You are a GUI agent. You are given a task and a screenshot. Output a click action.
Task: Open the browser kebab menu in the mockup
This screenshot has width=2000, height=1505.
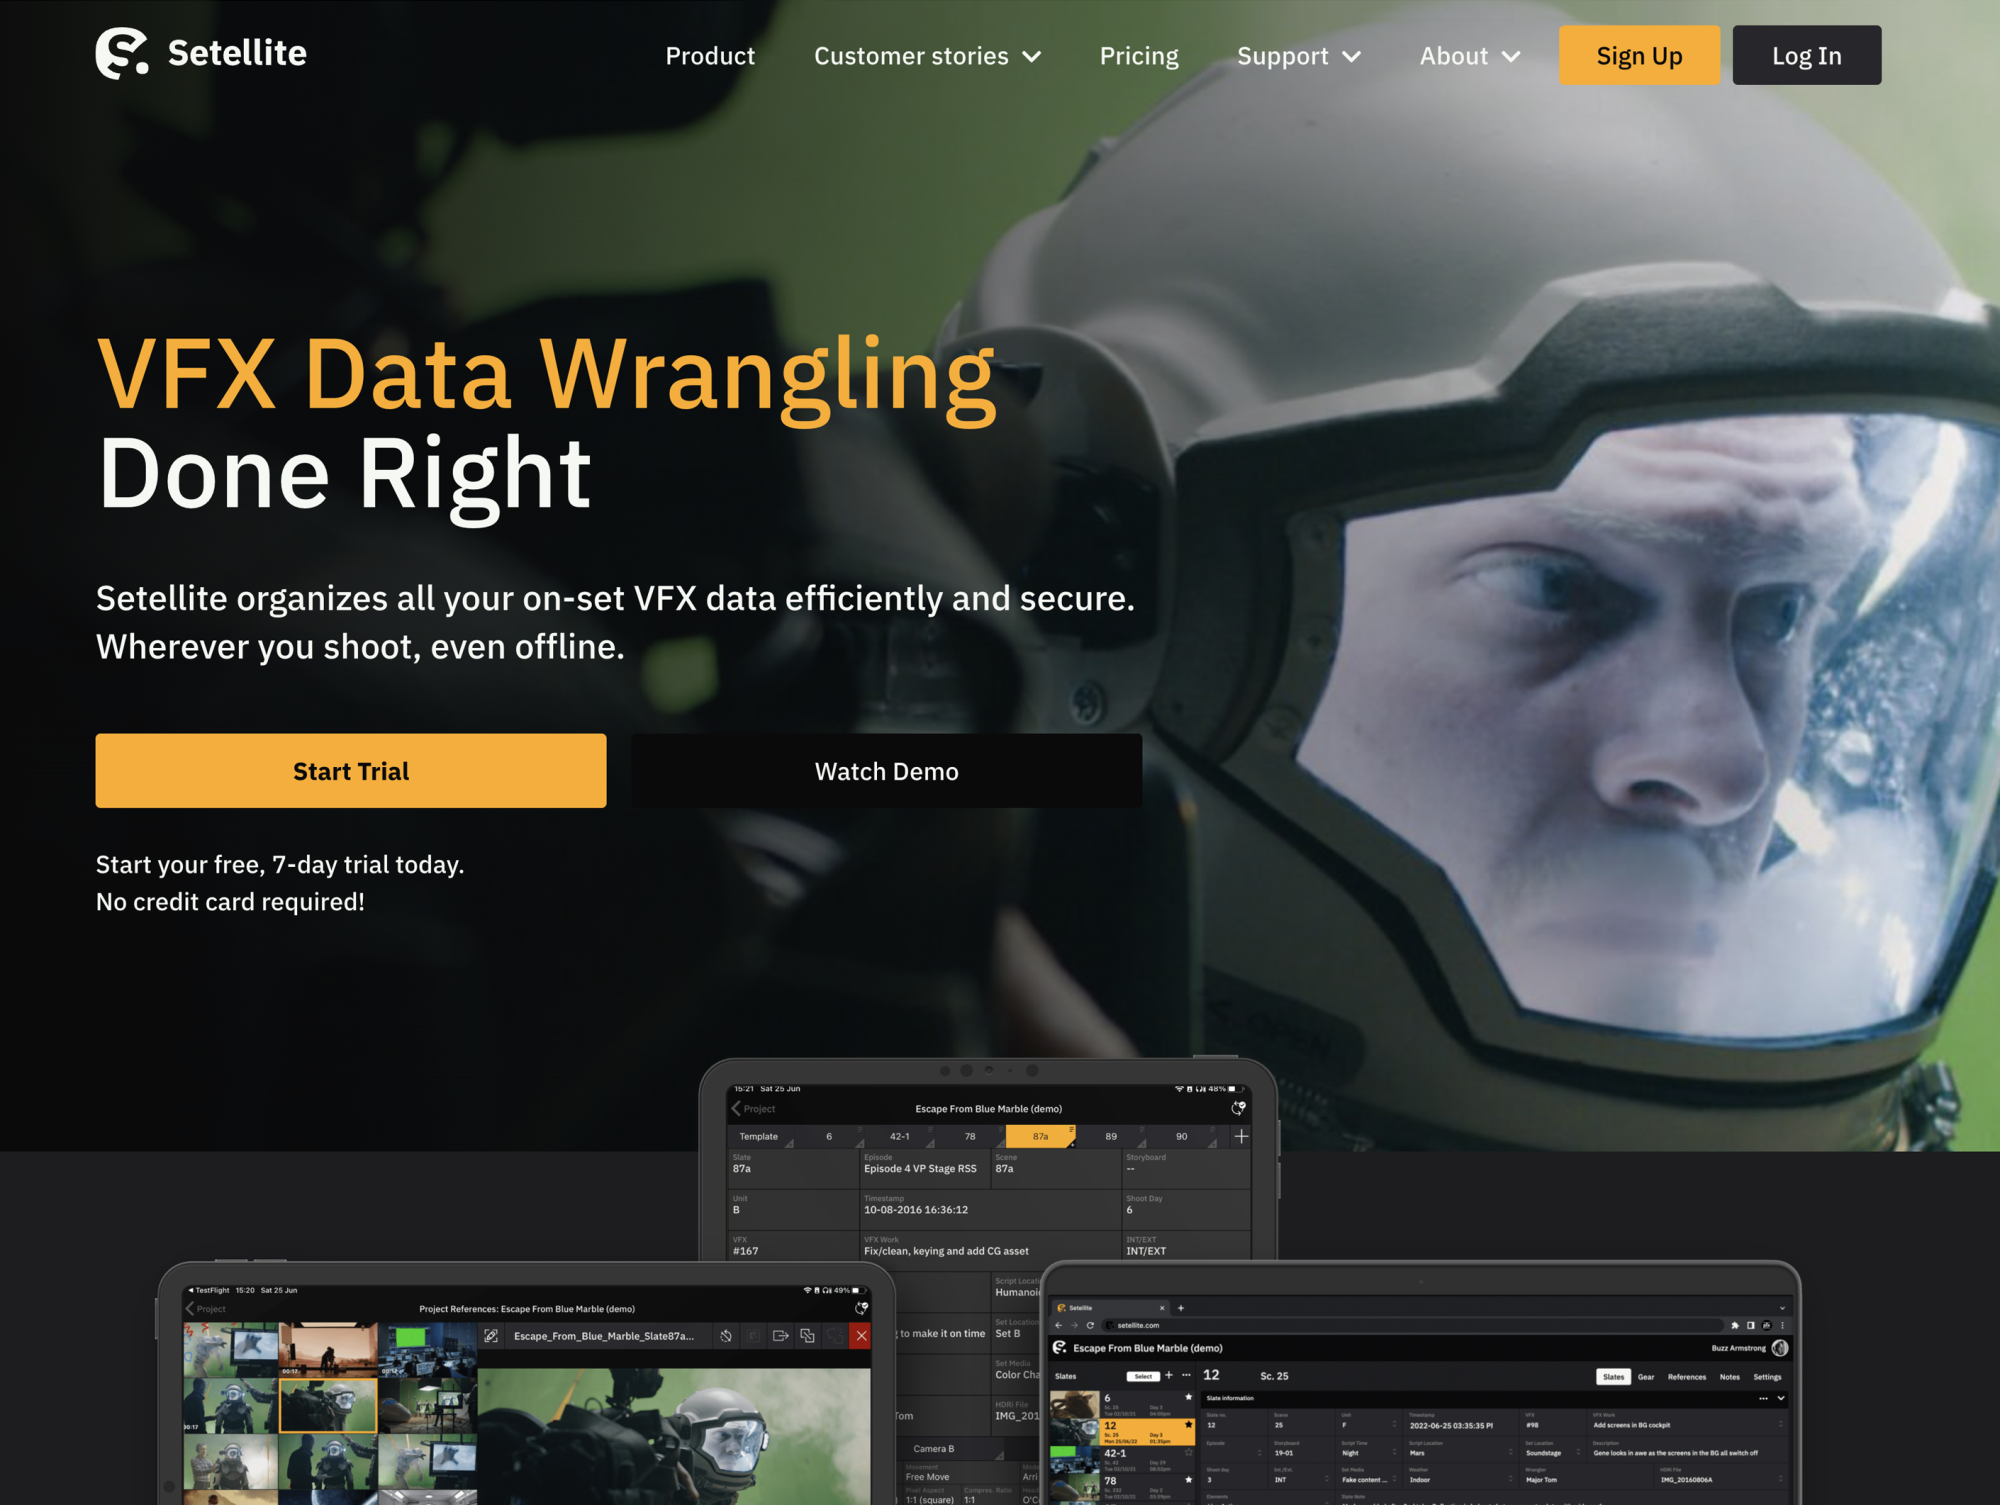pyautogui.click(x=1782, y=1325)
